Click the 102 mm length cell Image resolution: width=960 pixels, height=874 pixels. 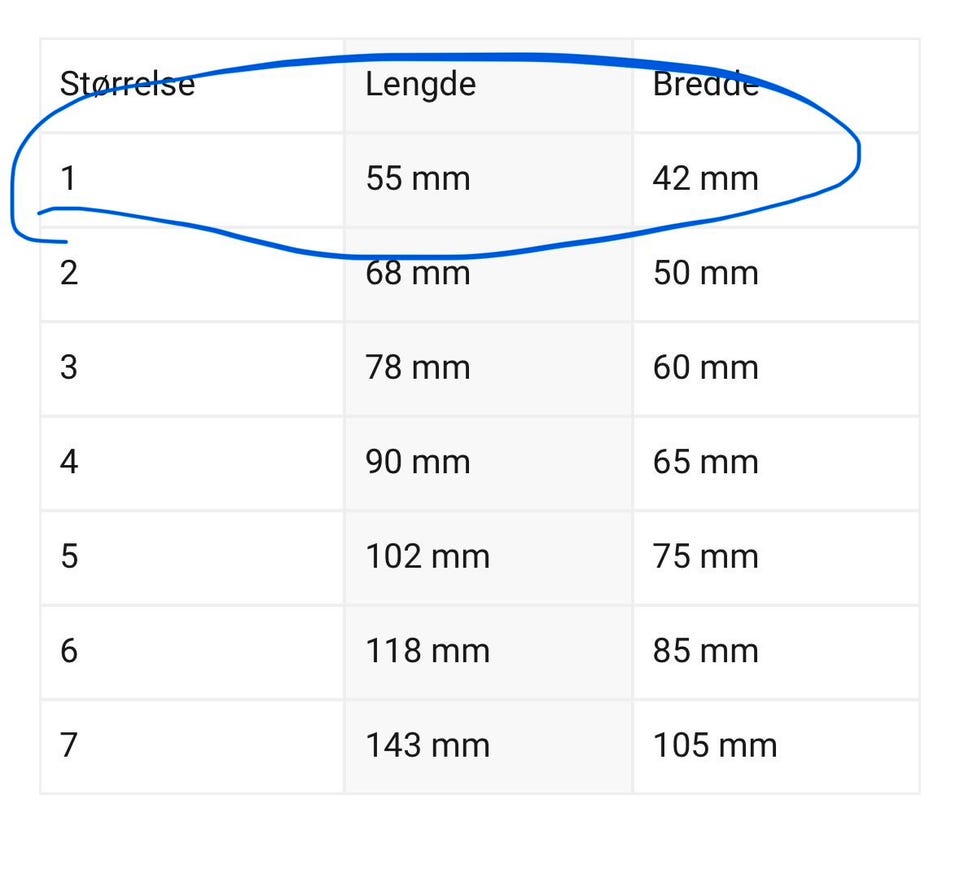(489, 558)
